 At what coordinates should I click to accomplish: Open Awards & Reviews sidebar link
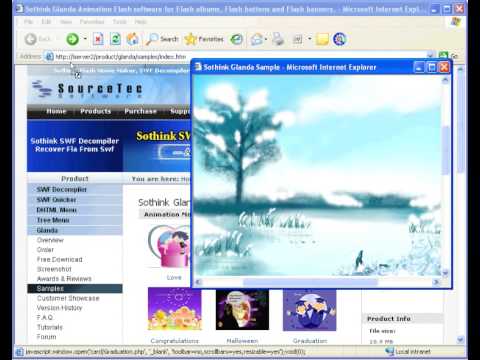click(64, 279)
